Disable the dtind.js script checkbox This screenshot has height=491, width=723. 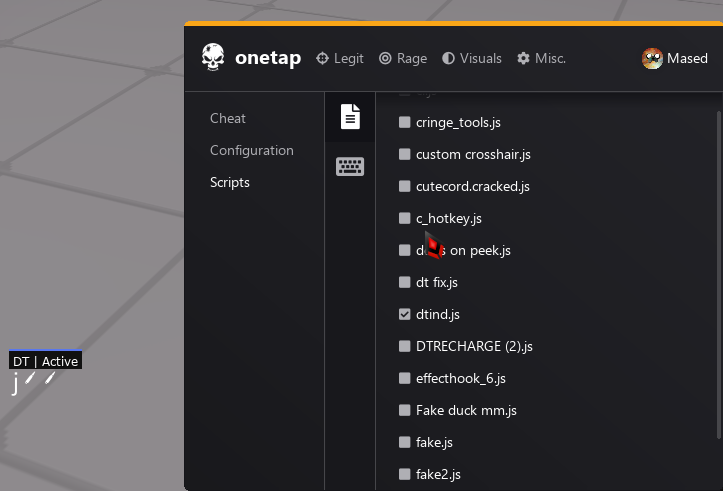pyautogui.click(x=405, y=314)
